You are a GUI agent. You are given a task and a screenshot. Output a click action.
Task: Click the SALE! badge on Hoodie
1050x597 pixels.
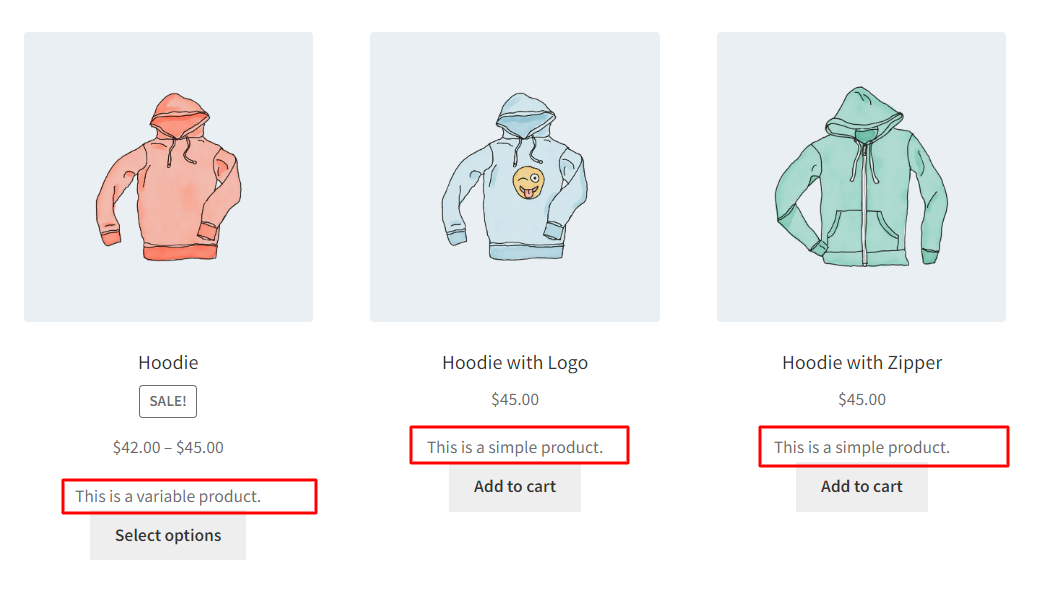click(x=167, y=401)
